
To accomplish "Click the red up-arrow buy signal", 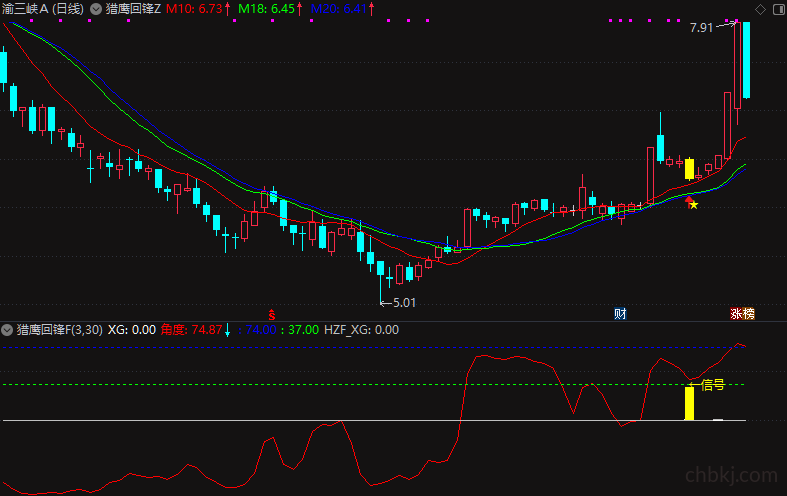I will pyautogui.click(x=688, y=202).
